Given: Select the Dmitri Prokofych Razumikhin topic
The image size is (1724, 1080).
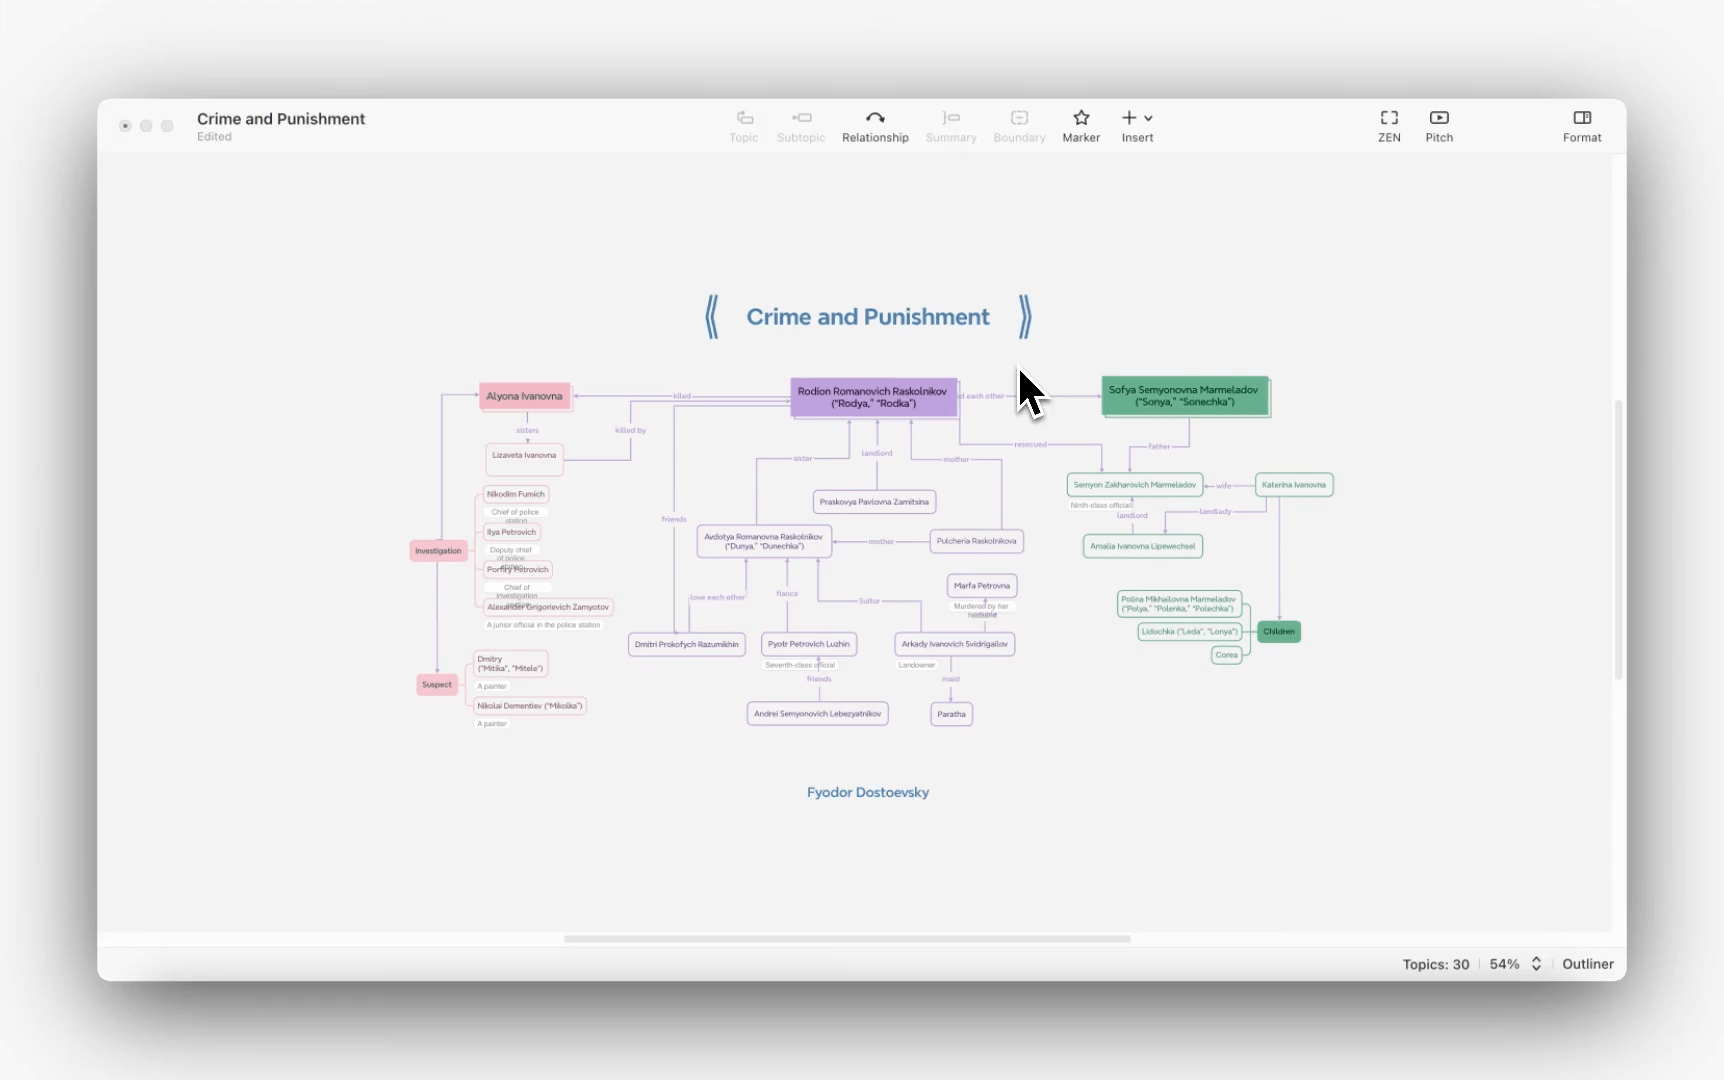Looking at the screenshot, I should pyautogui.click(x=687, y=644).
